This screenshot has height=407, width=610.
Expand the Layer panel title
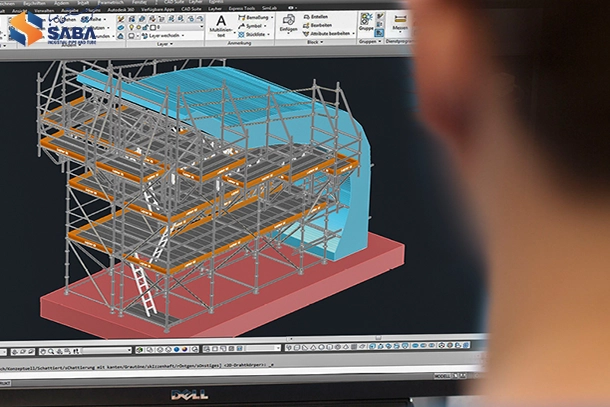tap(165, 44)
